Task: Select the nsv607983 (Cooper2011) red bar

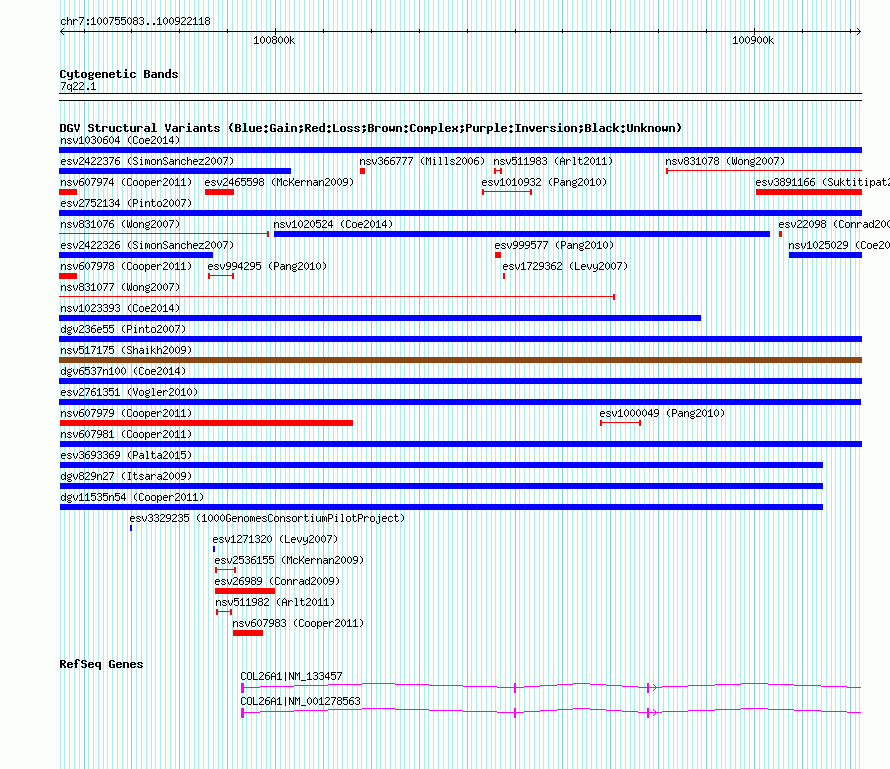Action: (247, 633)
